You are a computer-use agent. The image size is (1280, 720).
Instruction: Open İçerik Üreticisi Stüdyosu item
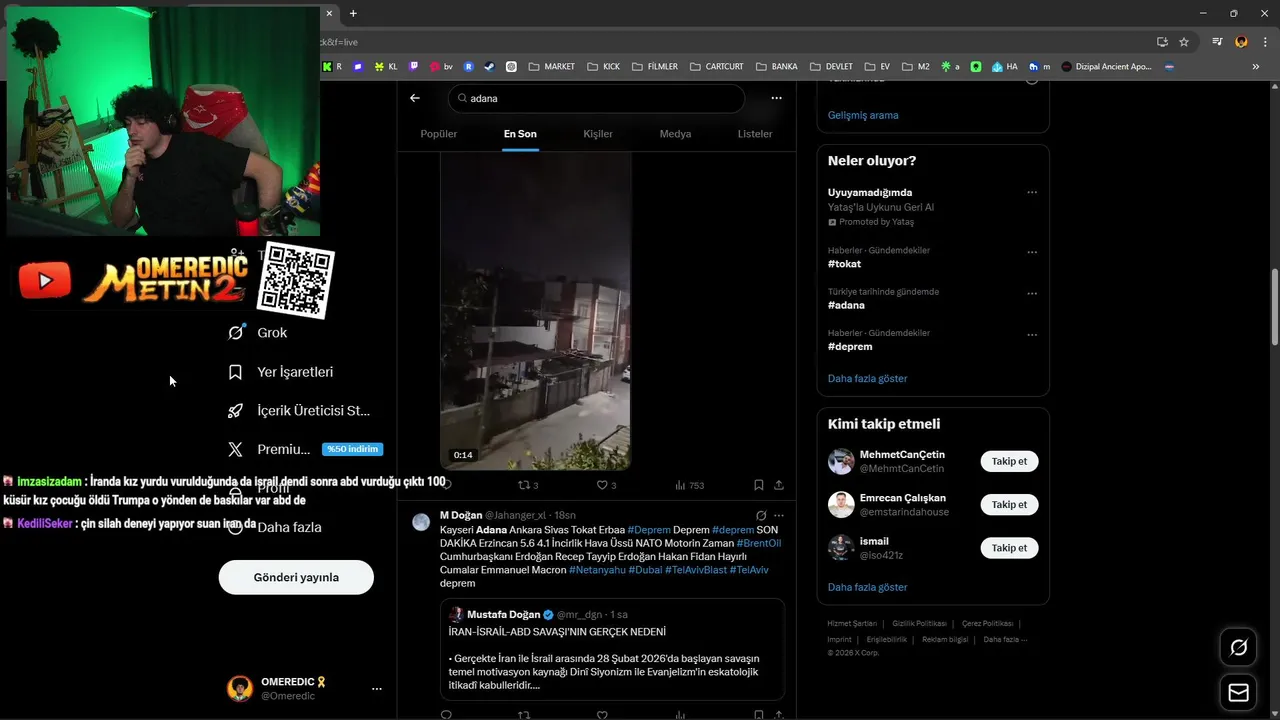(x=299, y=411)
